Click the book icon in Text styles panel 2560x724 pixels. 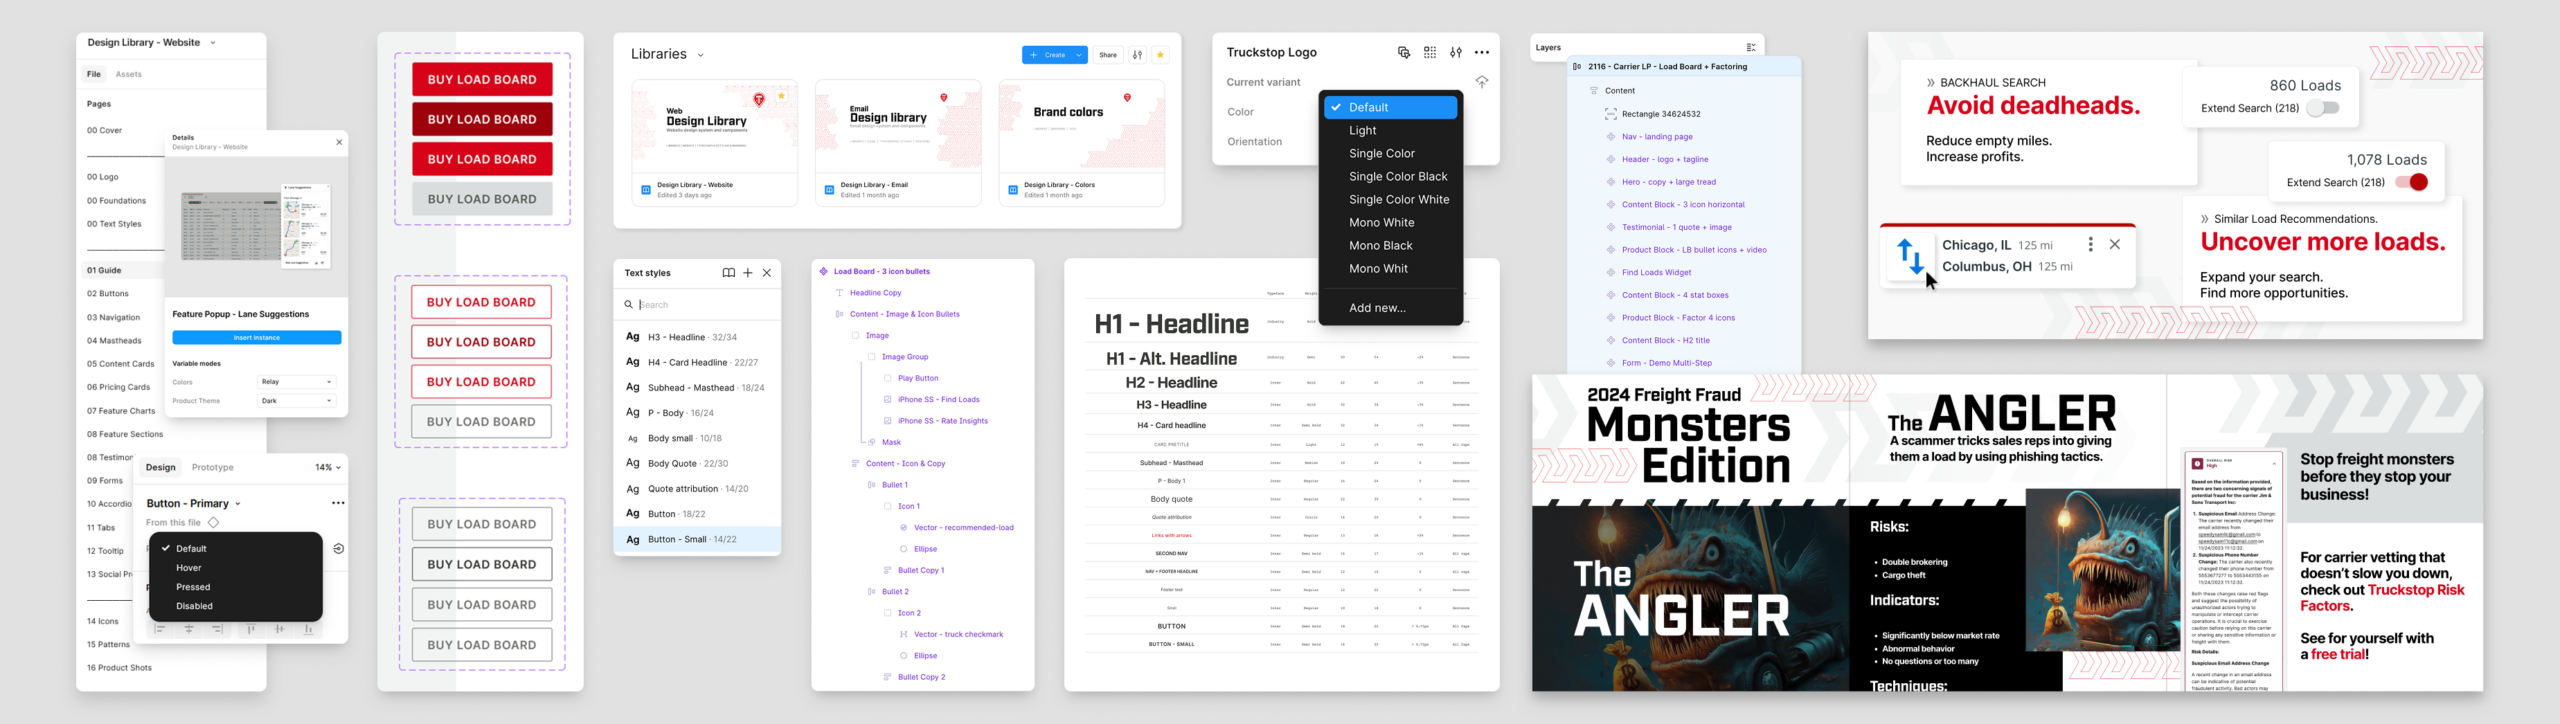(x=728, y=273)
